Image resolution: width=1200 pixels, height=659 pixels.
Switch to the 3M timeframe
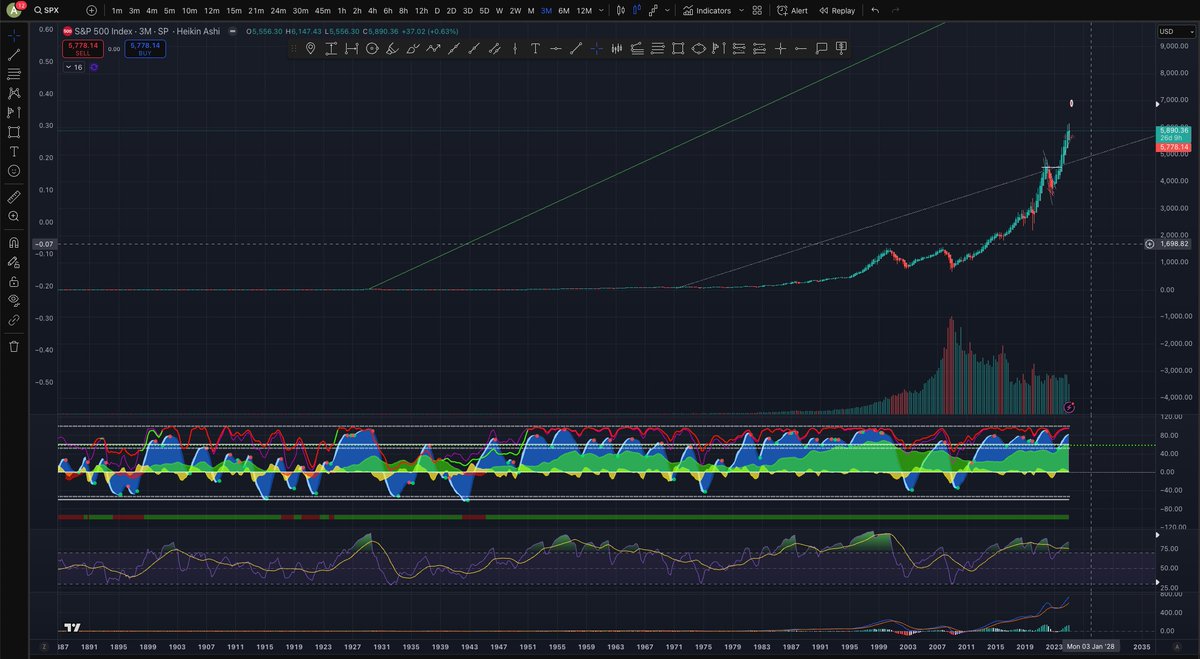click(x=546, y=10)
